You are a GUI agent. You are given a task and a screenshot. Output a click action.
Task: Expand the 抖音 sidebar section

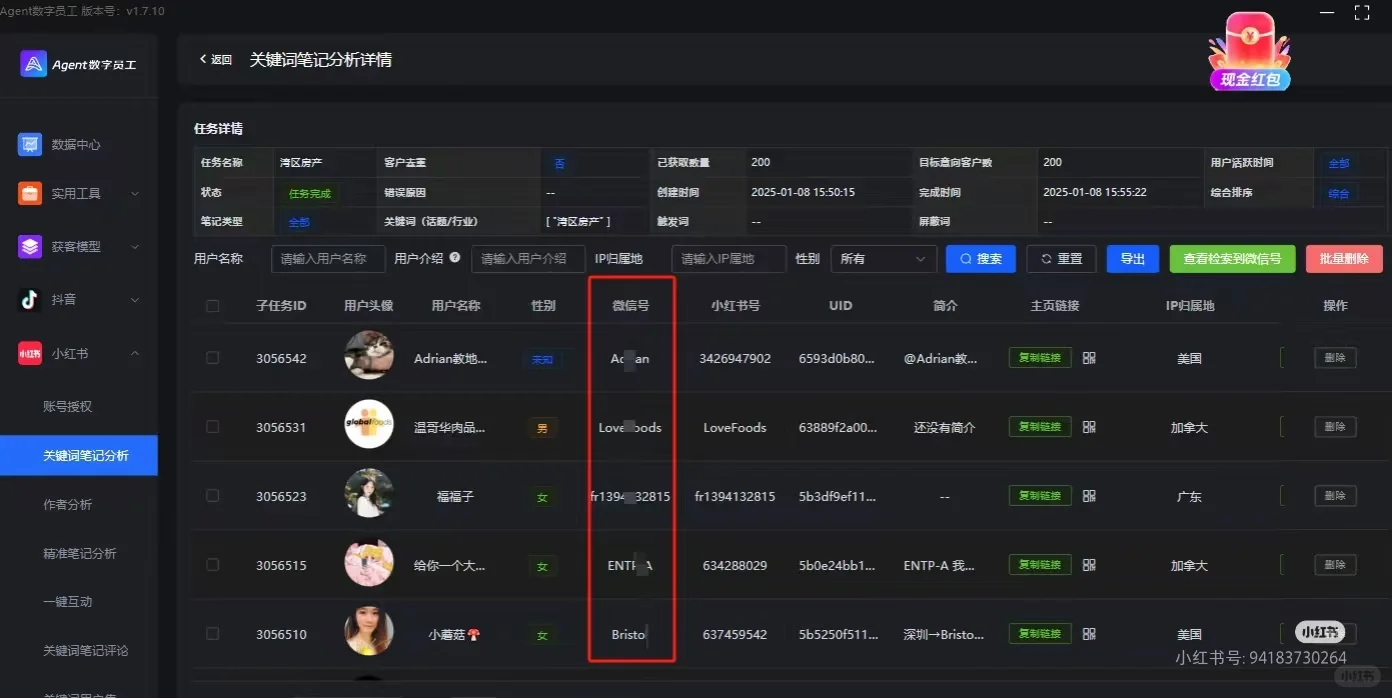135,298
